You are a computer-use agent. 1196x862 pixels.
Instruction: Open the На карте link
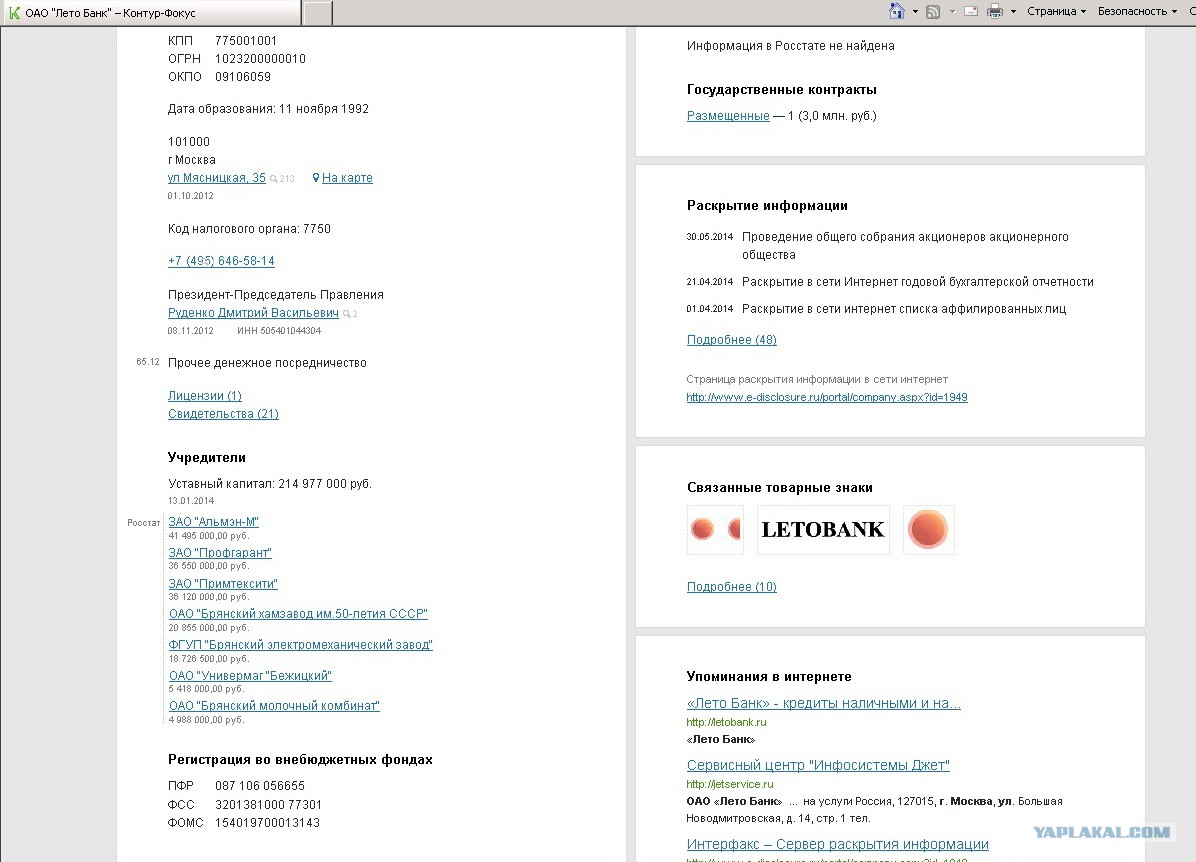point(347,178)
